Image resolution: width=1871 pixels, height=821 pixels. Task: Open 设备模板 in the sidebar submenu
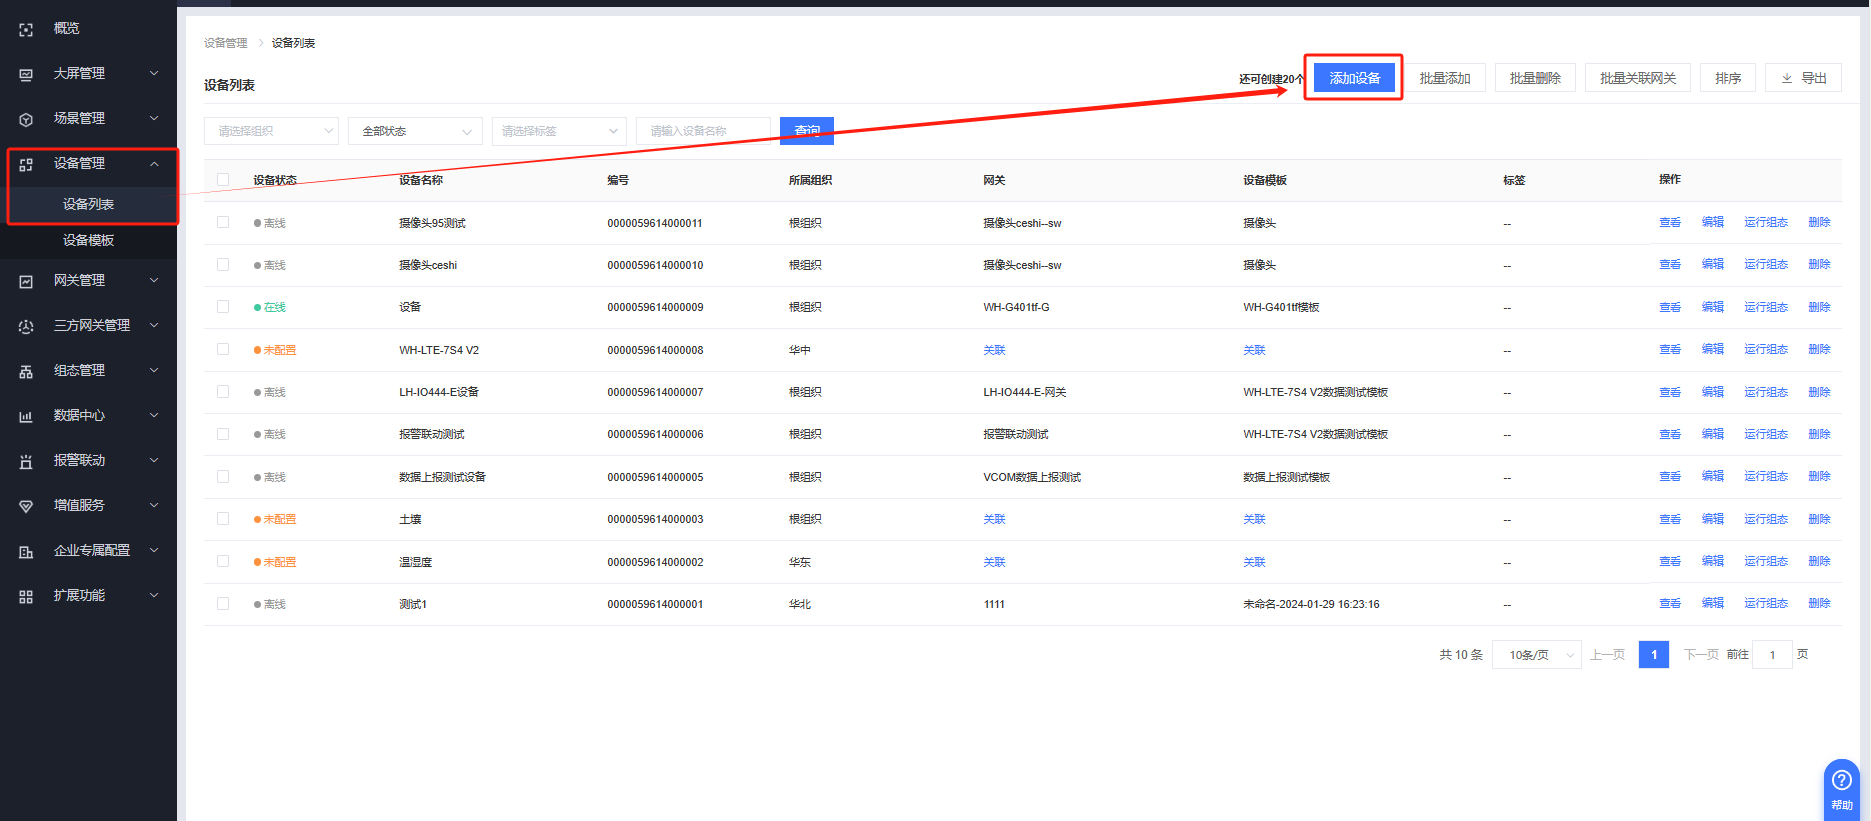(88, 240)
